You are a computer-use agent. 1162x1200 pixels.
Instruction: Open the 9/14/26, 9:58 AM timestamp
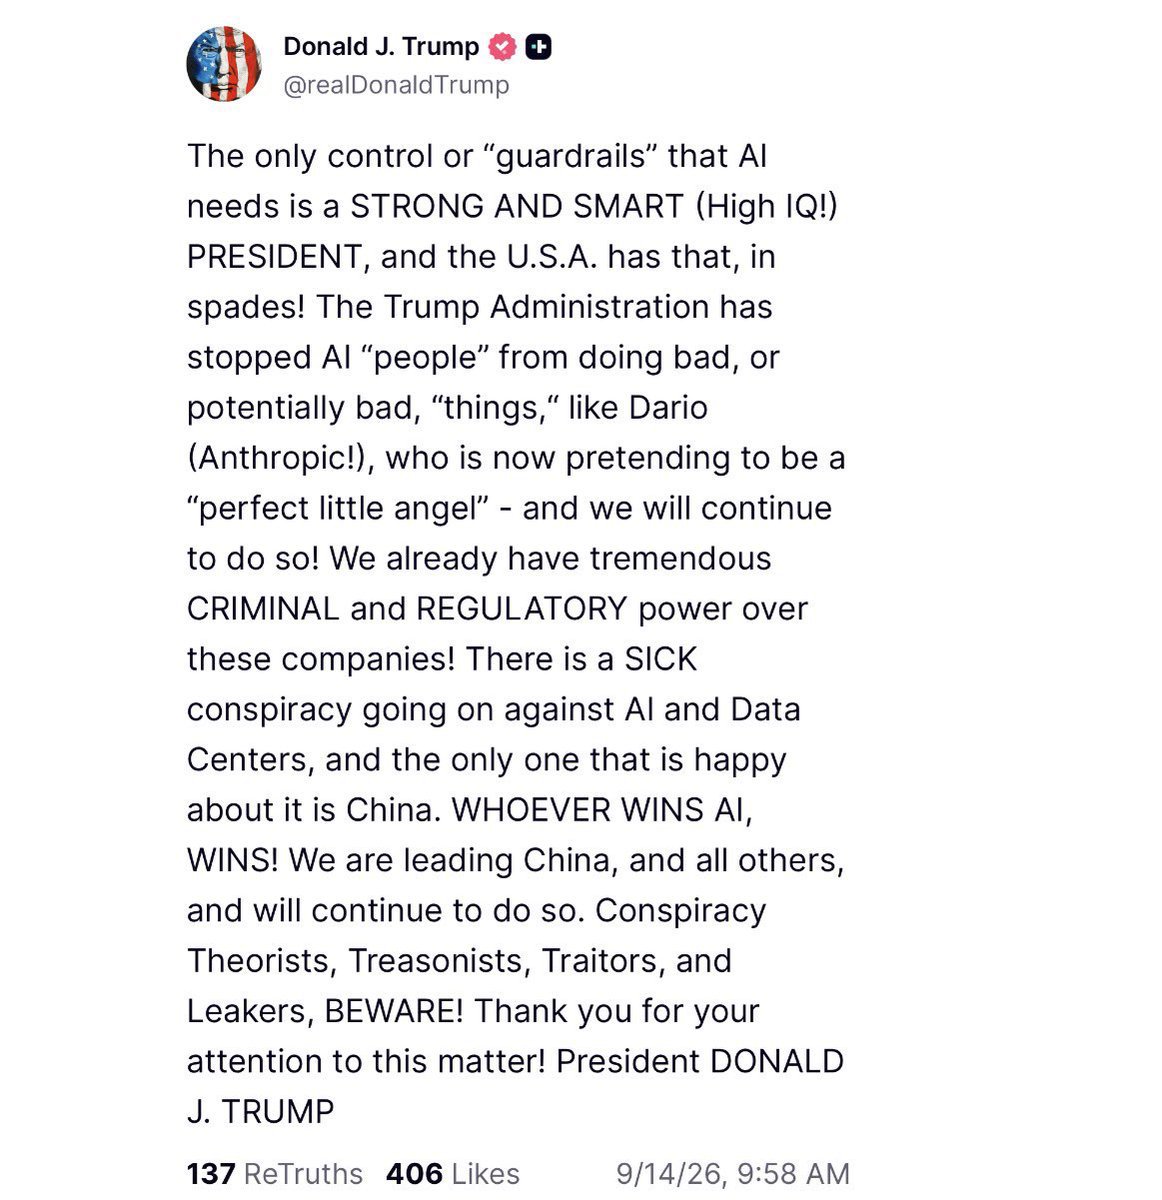click(x=733, y=1173)
